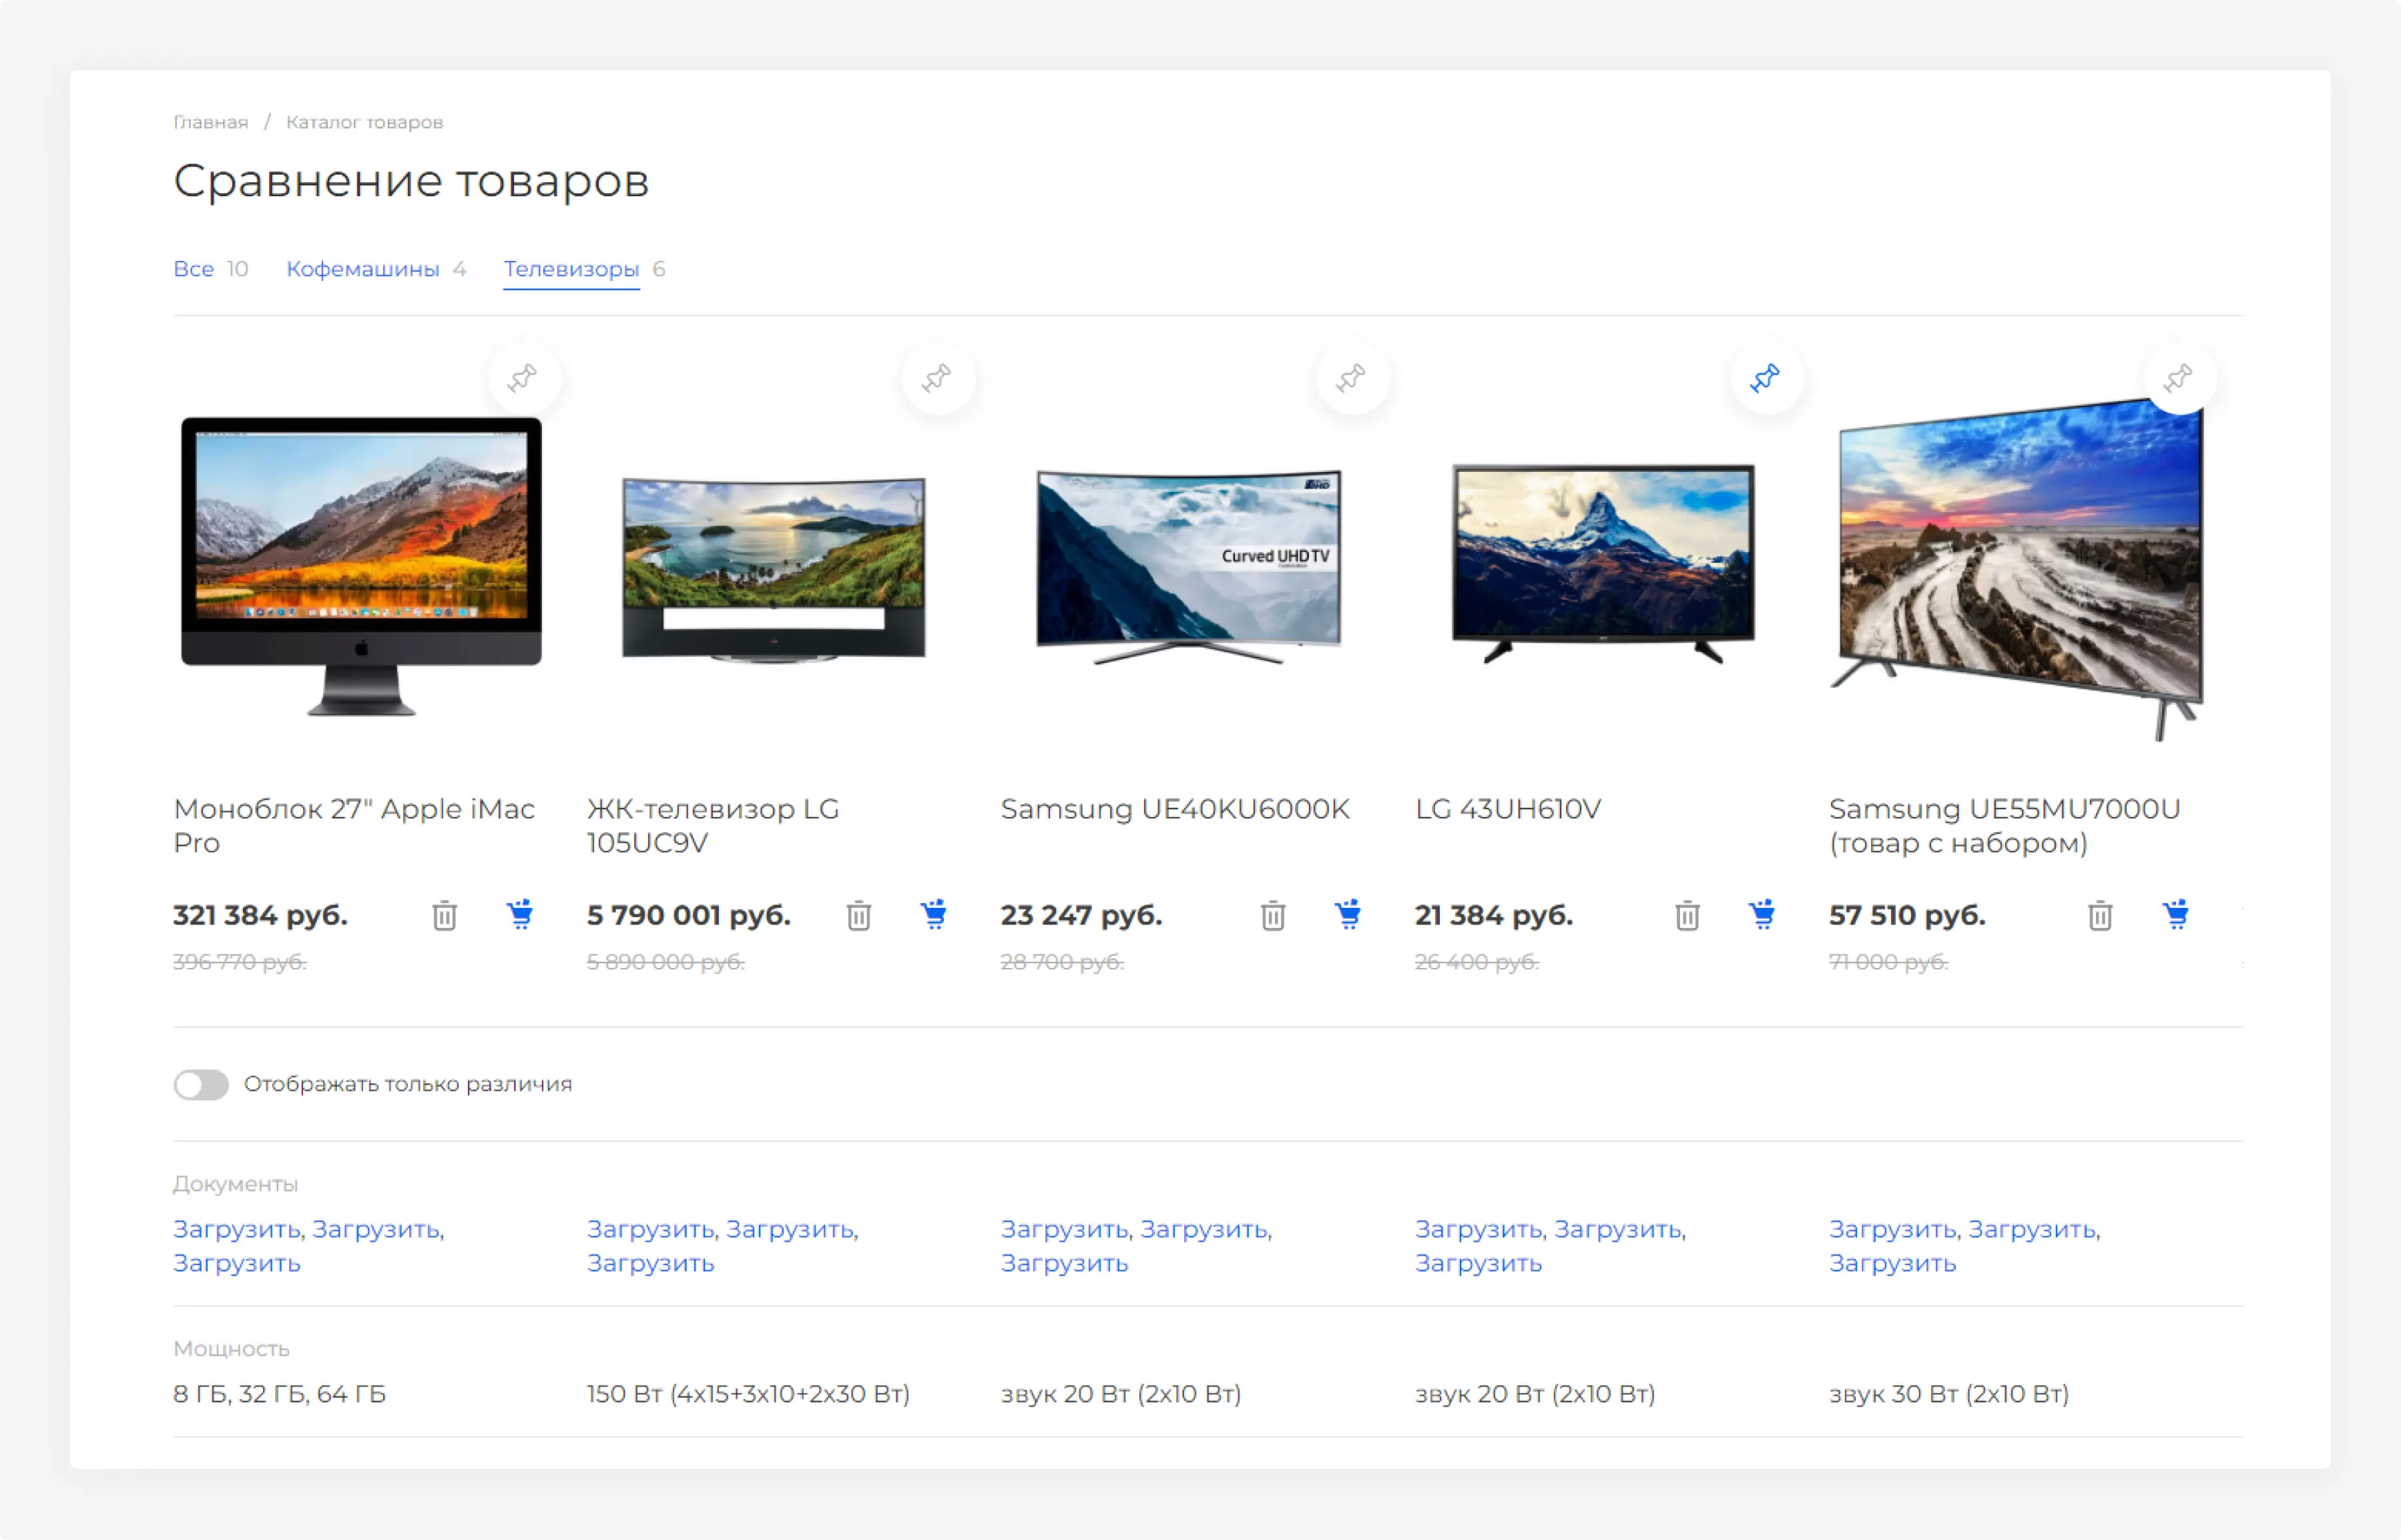Switch to the Все tab
Viewport: 2401px width, 1540px height.
click(193, 269)
